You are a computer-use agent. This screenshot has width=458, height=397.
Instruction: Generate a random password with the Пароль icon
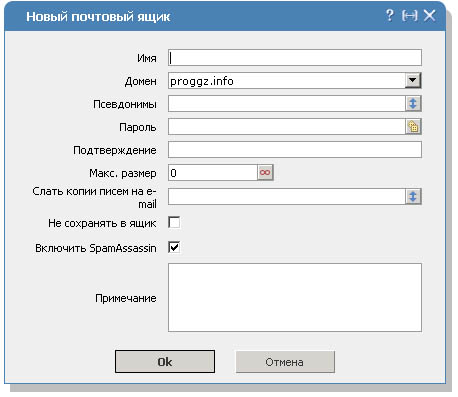413,127
